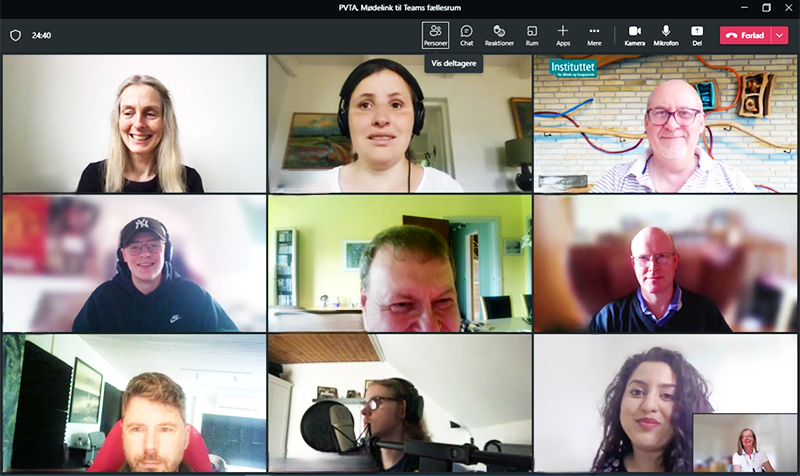
Task: Select tile of woman wearing headphones
Action: [399, 123]
